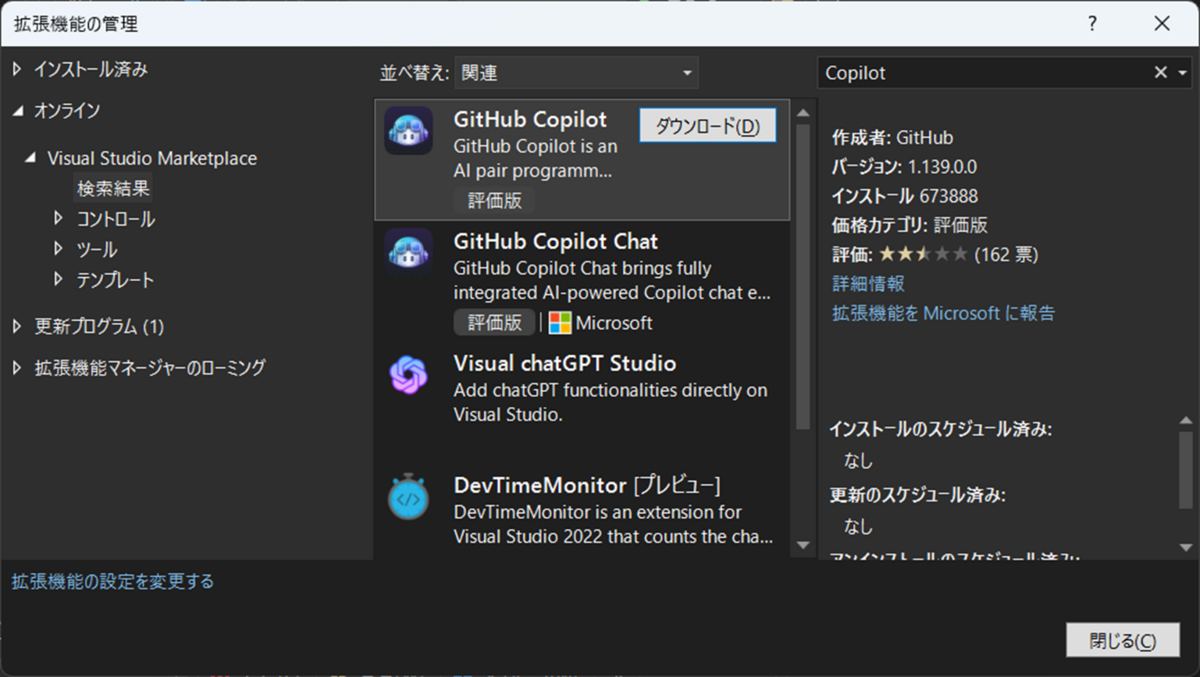
Task: Click the 閉じる button
Action: pyautogui.click(x=1123, y=640)
